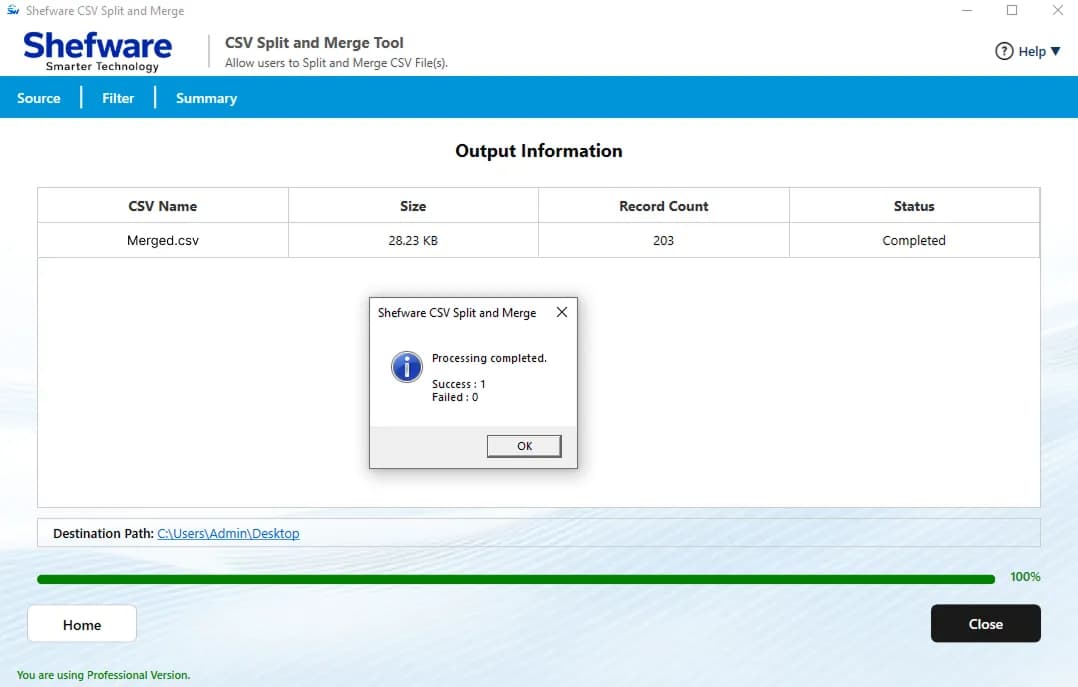Screen dimensions: 1078x687
Task: Close the Shefware main window
Action: (1057, 10)
